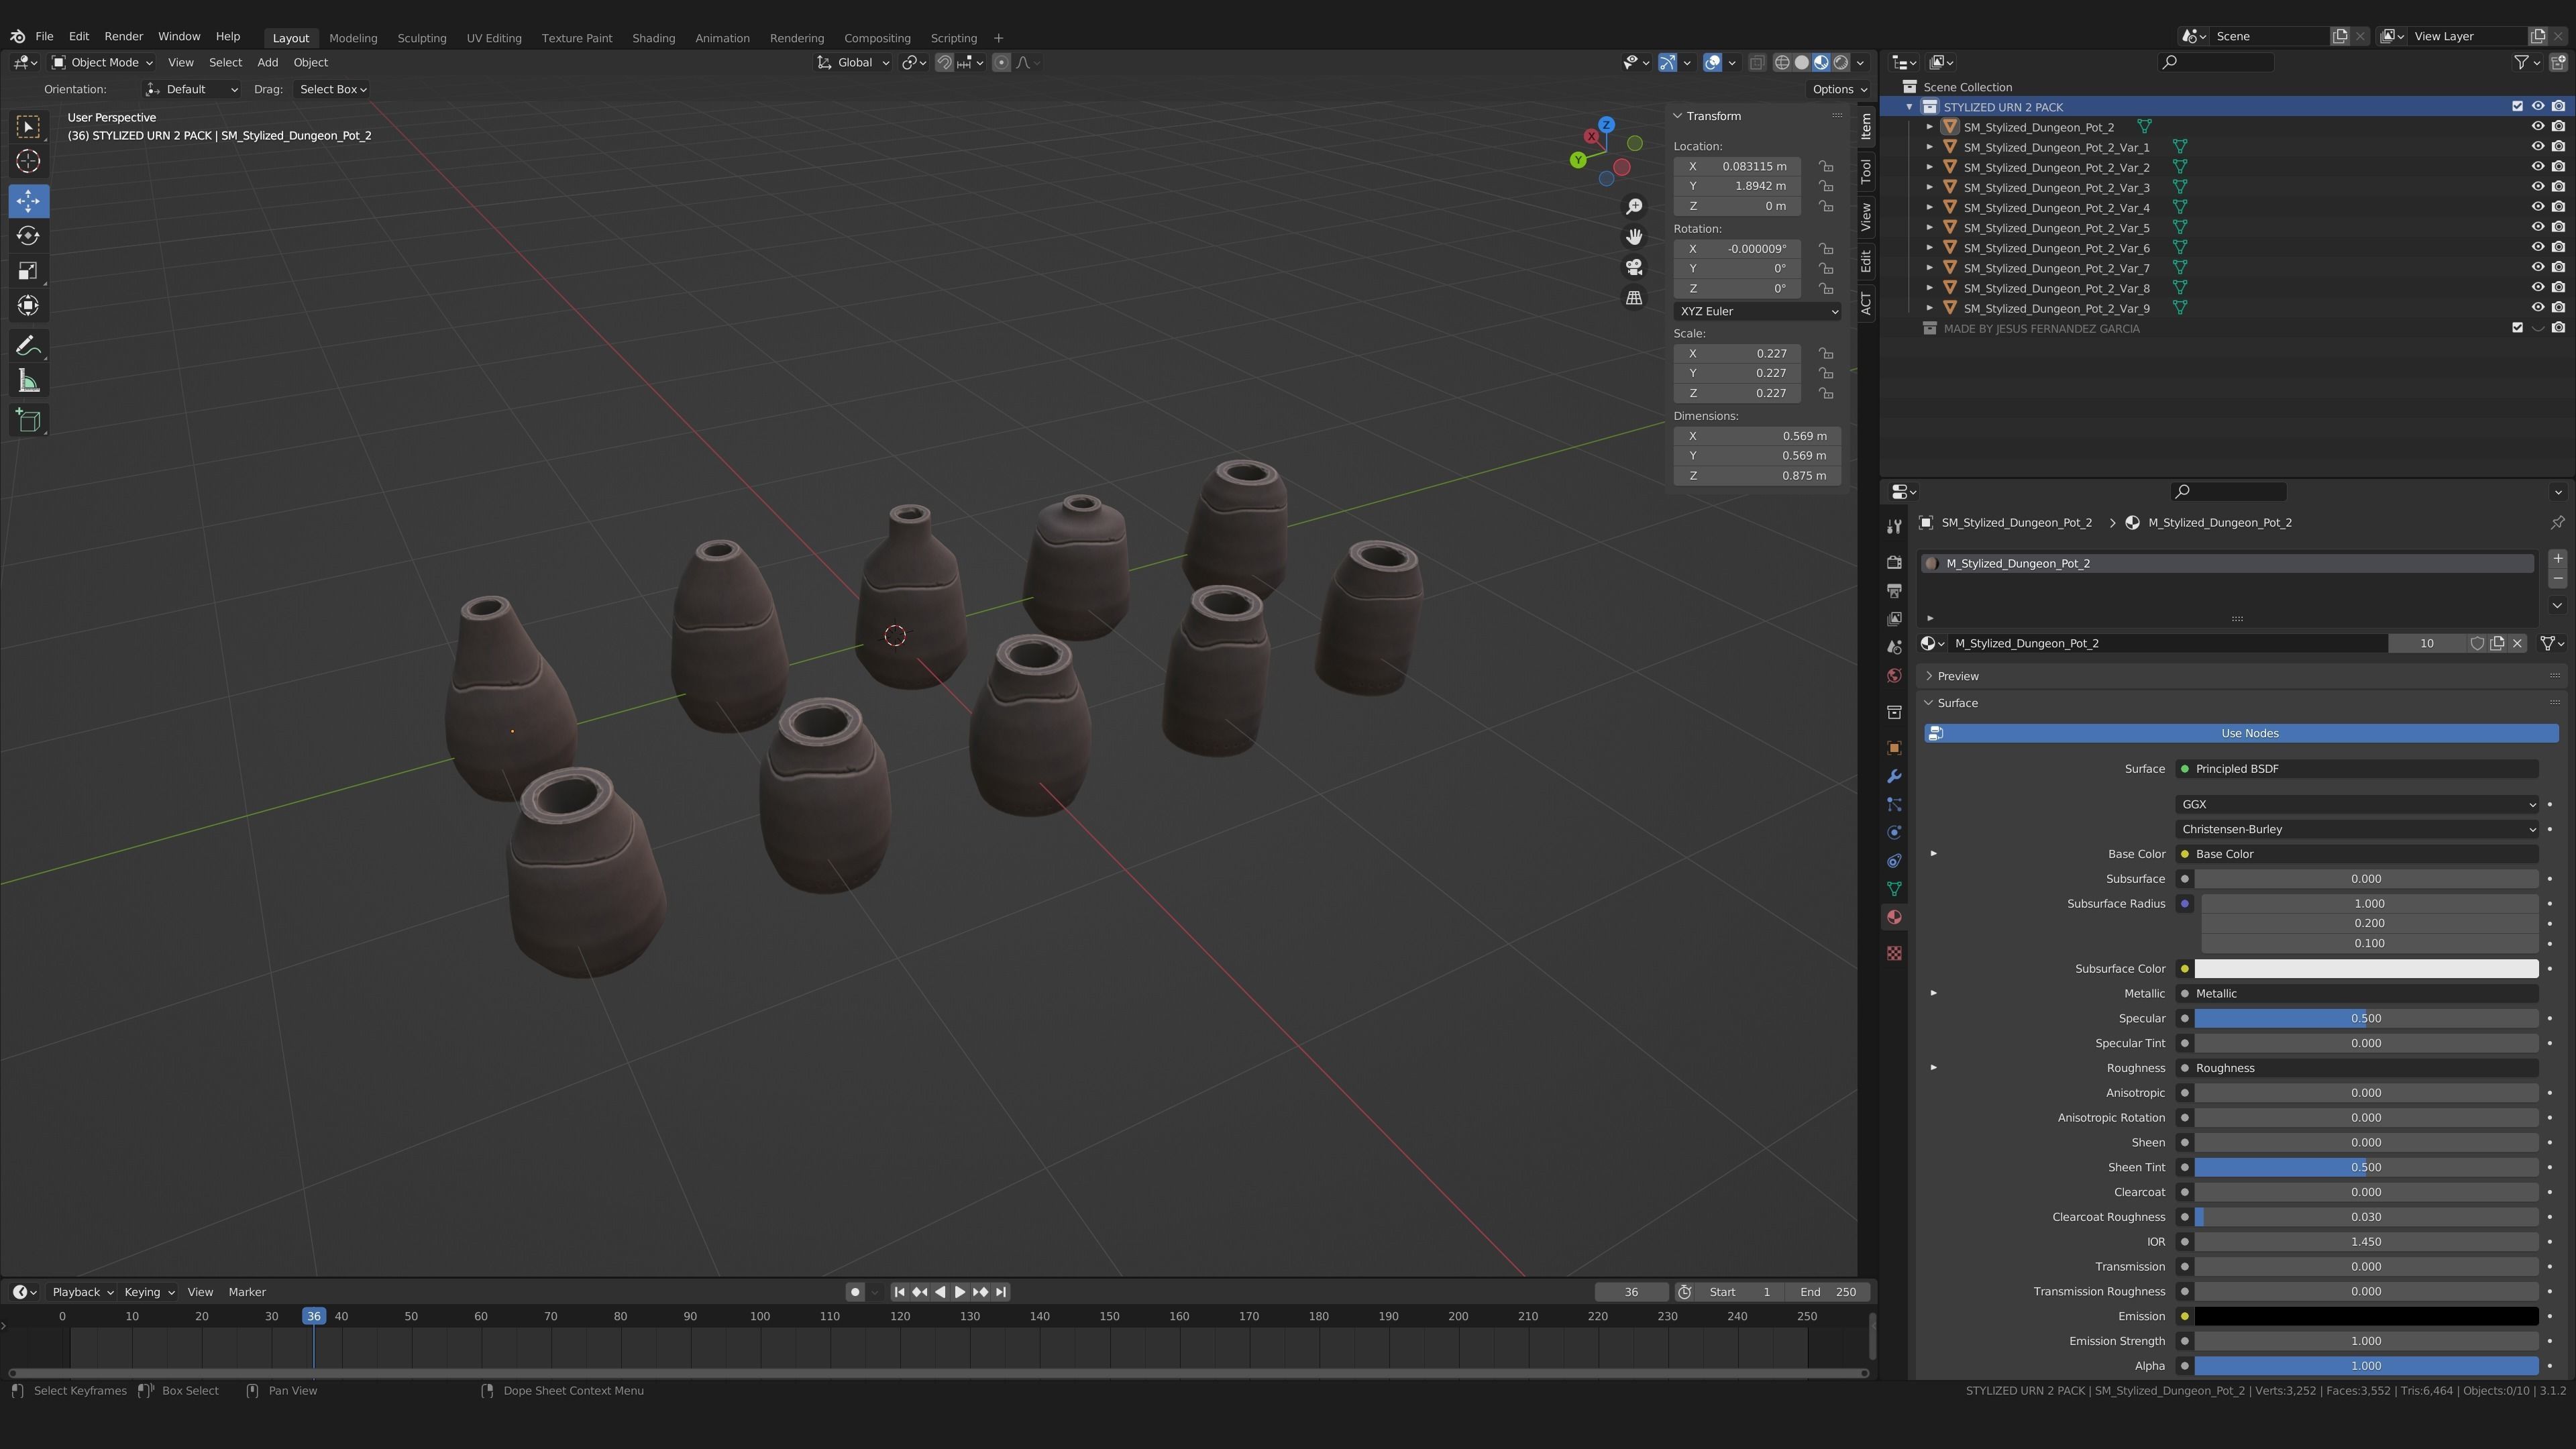
Task: Open the viewport Options popover
Action: click(1839, 89)
